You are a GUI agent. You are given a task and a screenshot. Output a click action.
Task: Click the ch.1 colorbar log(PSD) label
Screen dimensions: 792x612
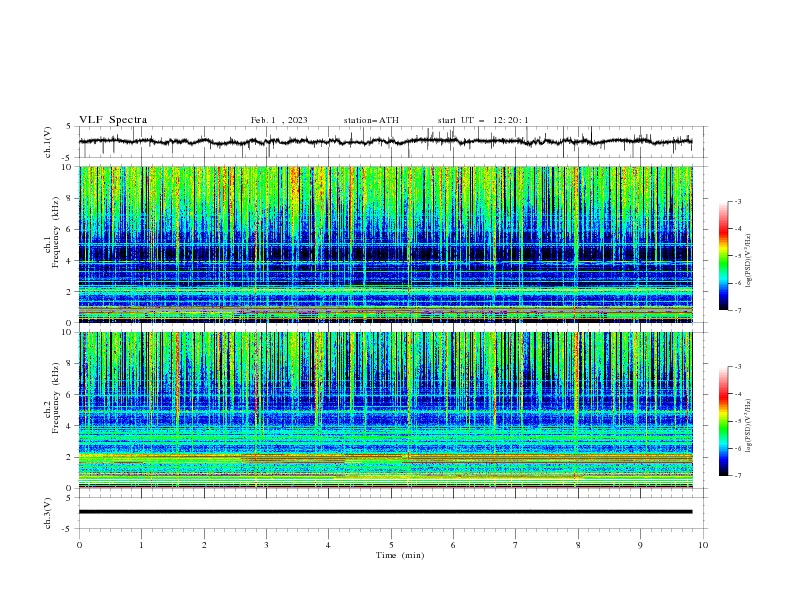(x=749, y=261)
